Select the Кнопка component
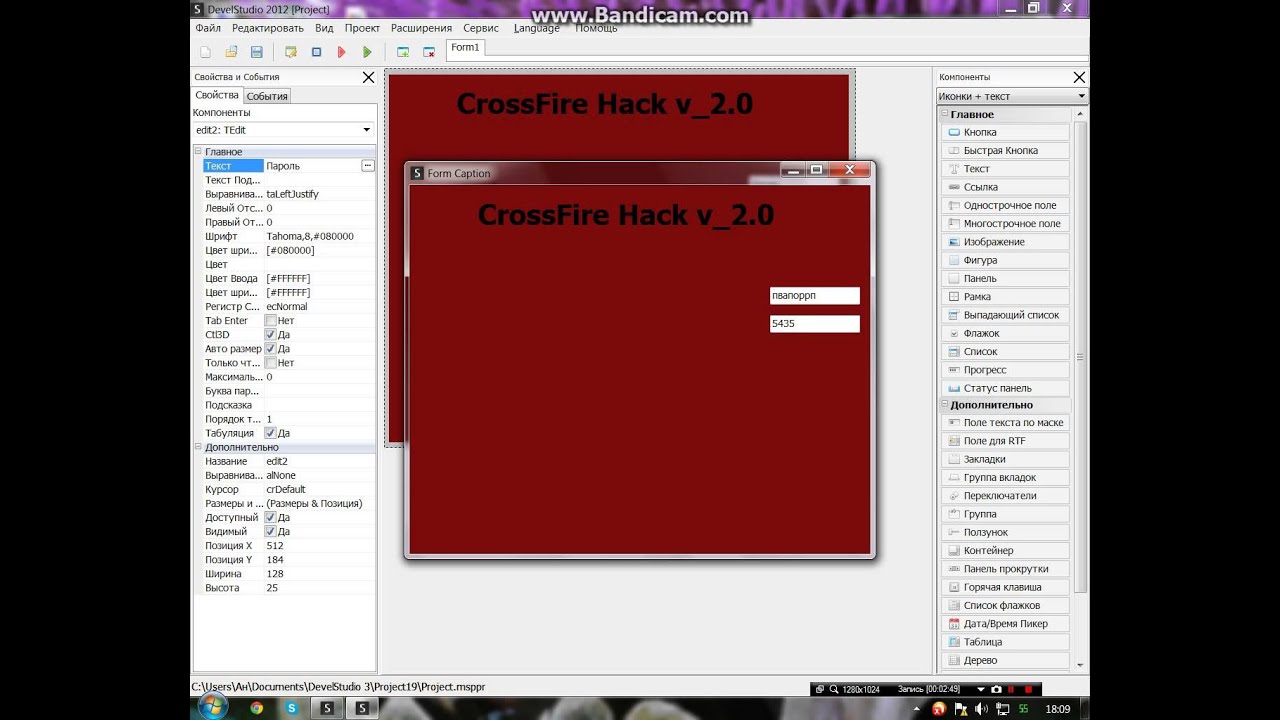The height and width of the screenshot is (720, 1280). pos(1005,132)
